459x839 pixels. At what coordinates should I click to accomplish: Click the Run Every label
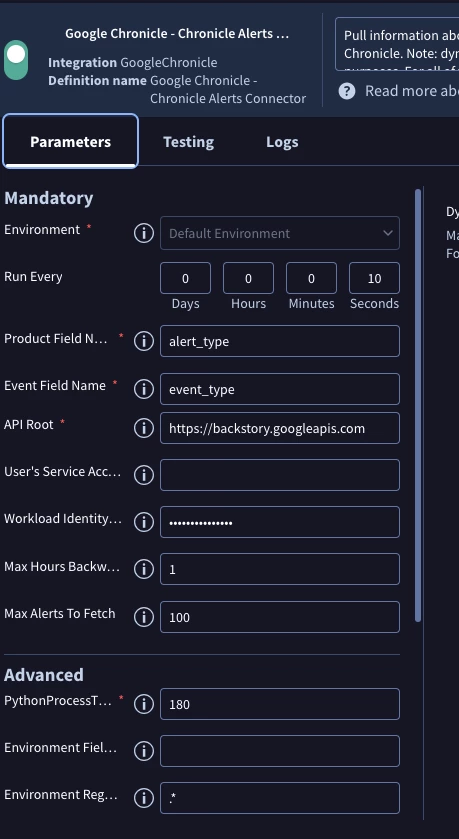point(33,277)
